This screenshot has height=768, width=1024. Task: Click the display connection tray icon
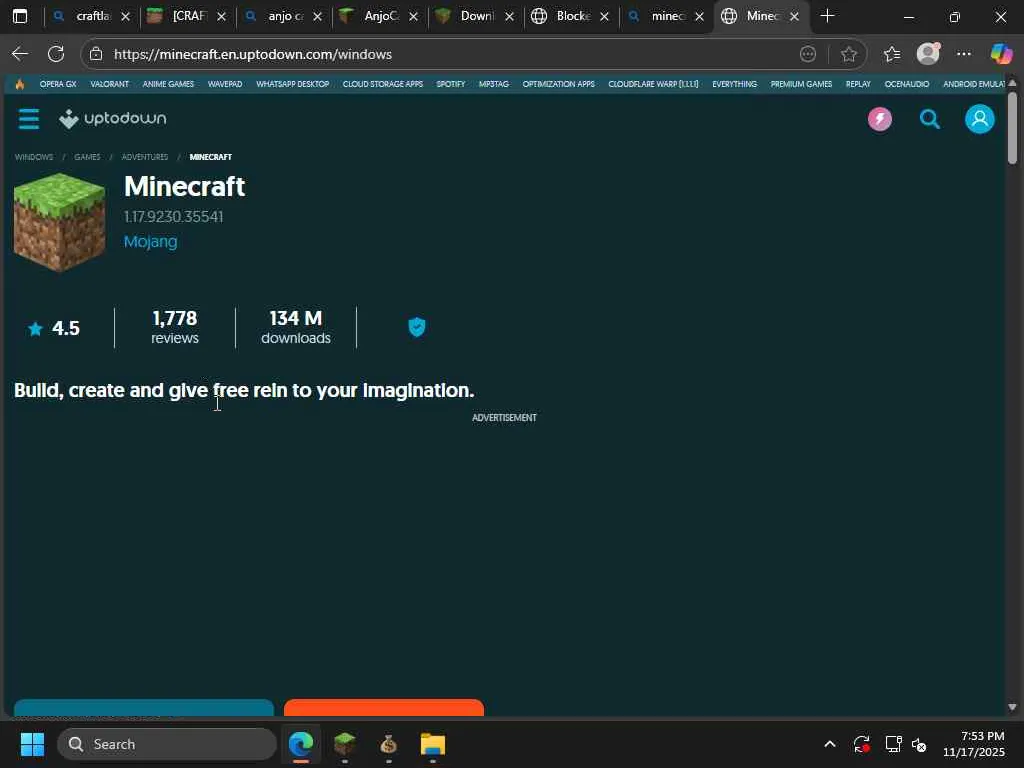click(x=893, y=744)
